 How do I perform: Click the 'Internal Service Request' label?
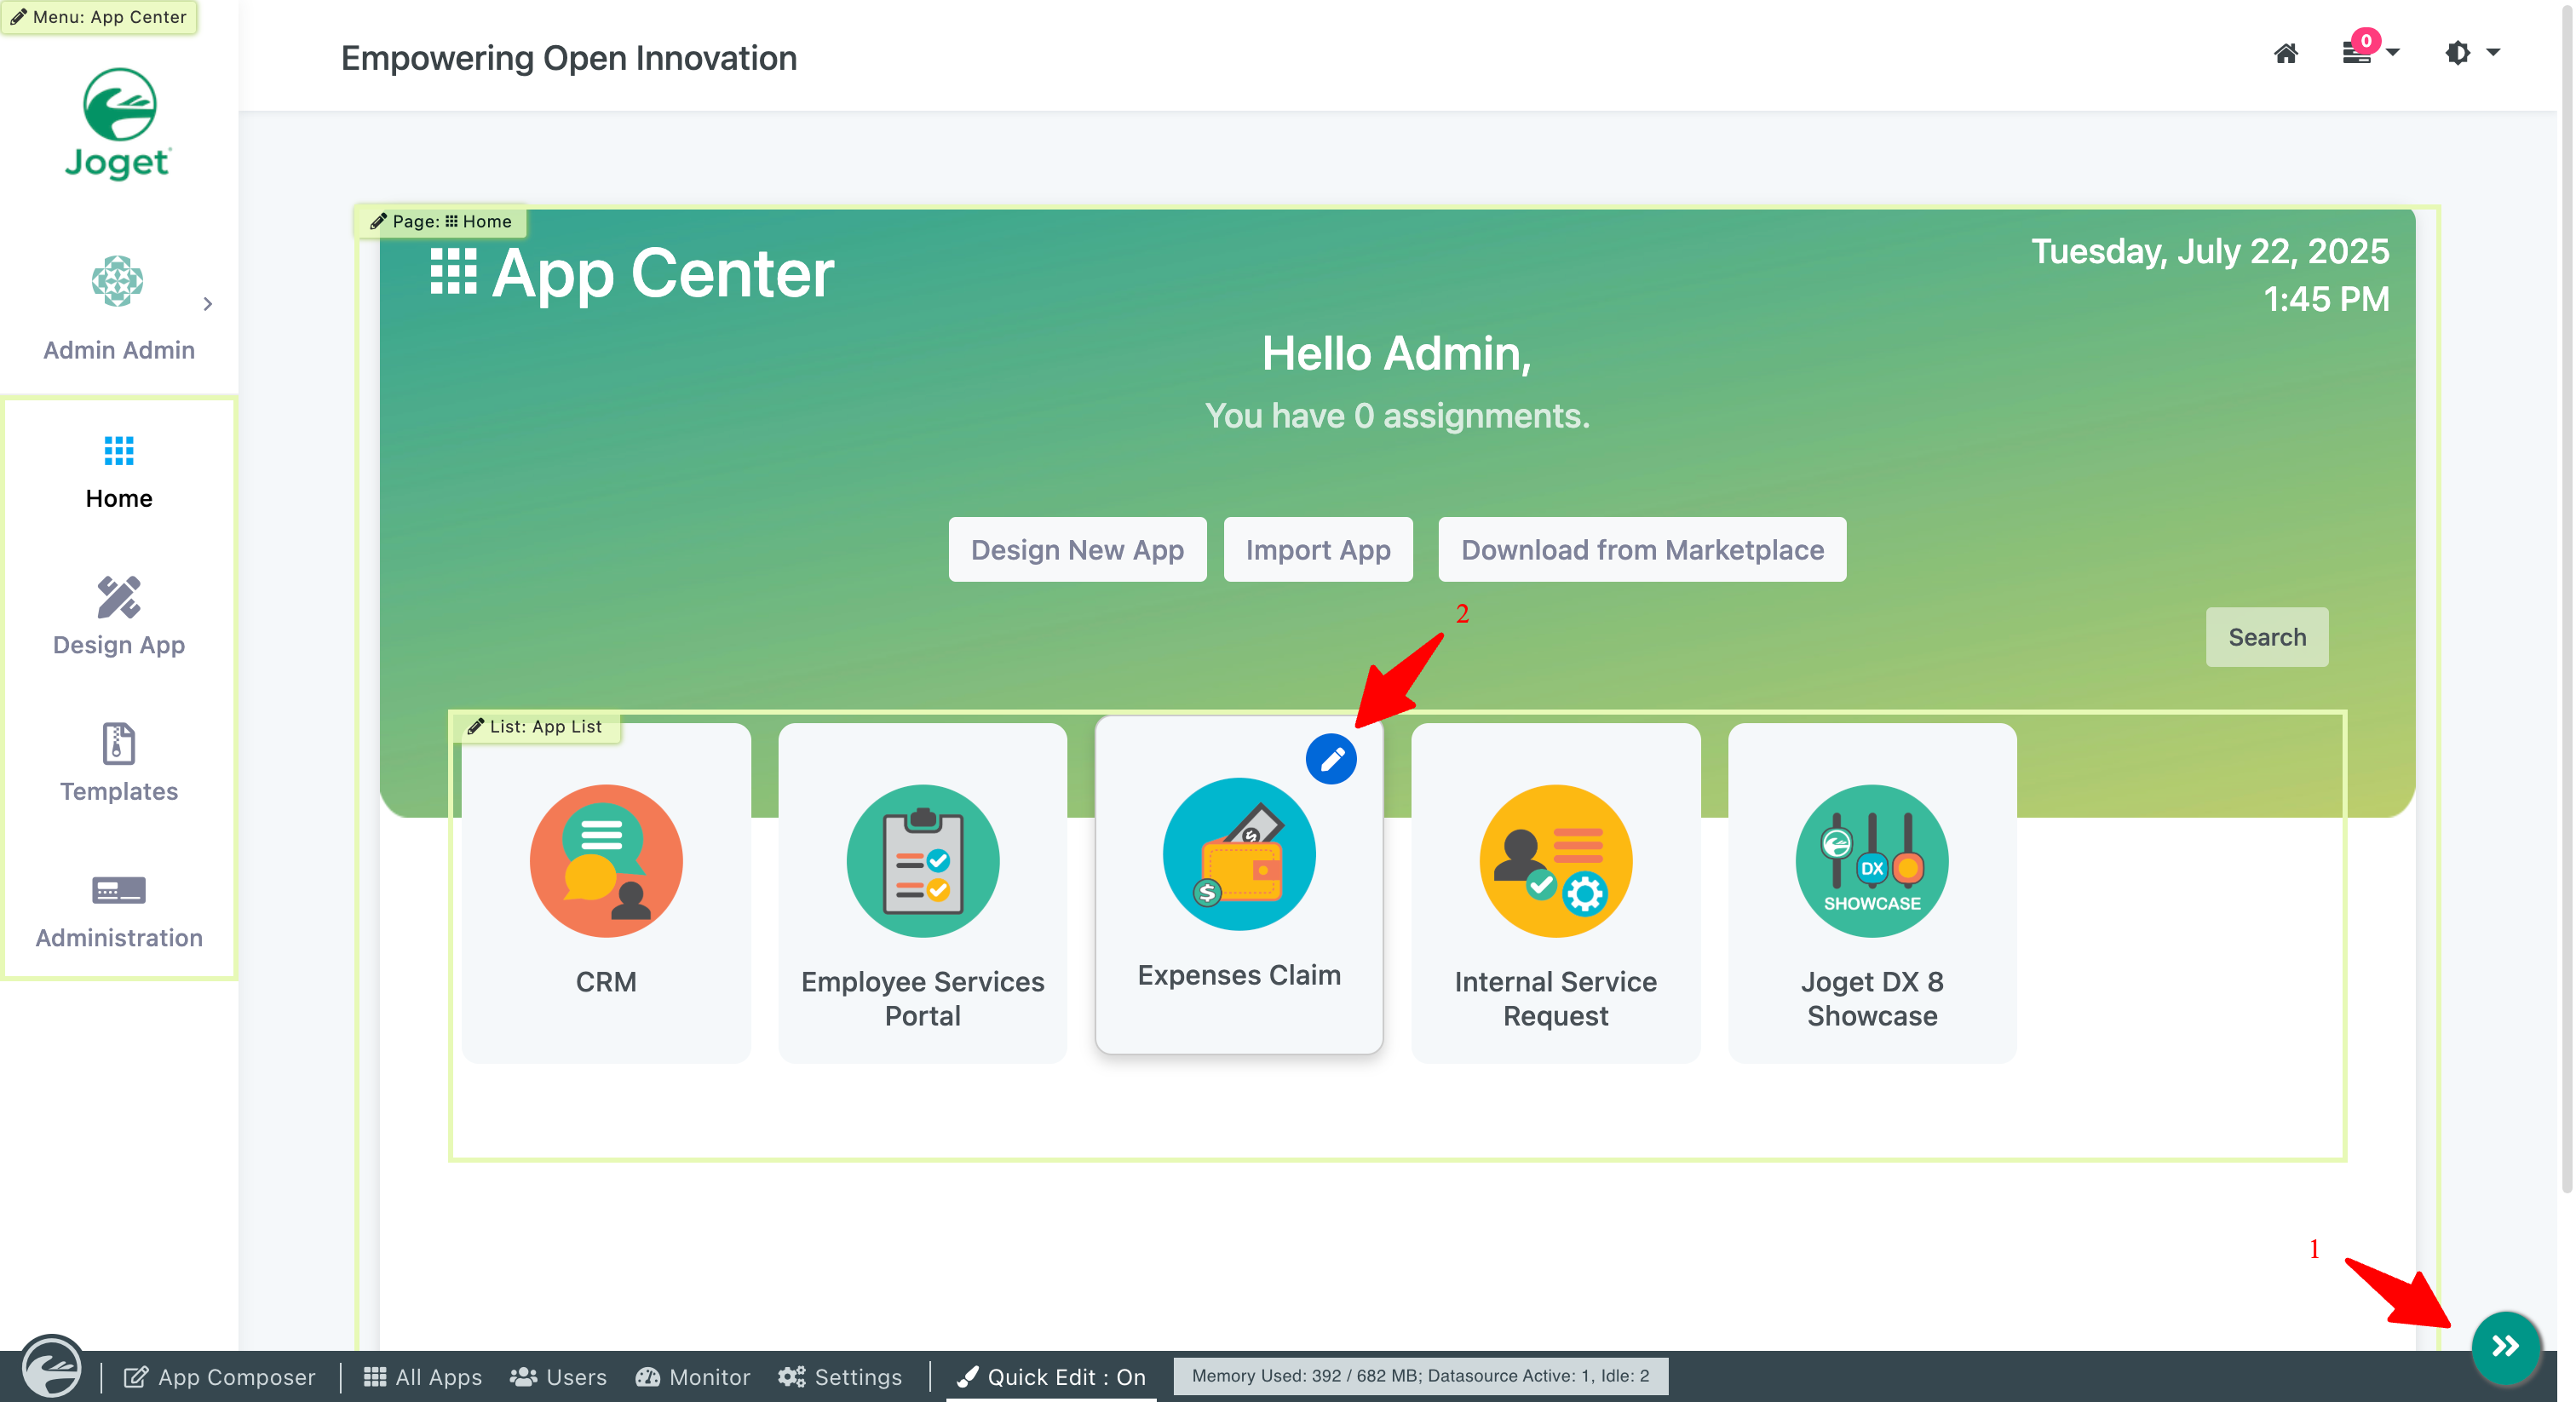click(x=1556, y=999)
